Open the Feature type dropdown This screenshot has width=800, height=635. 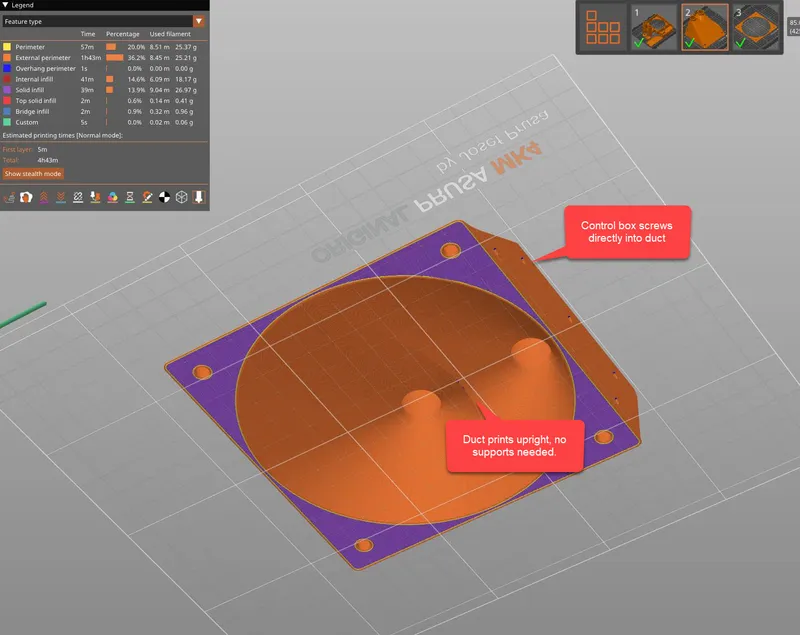pyautogui.click(x=104, y=21)
